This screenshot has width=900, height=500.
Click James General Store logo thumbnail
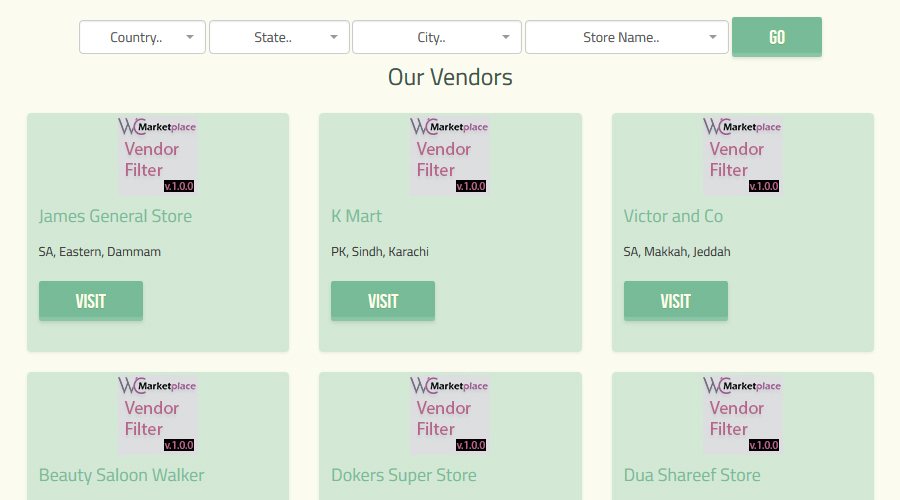157,155
